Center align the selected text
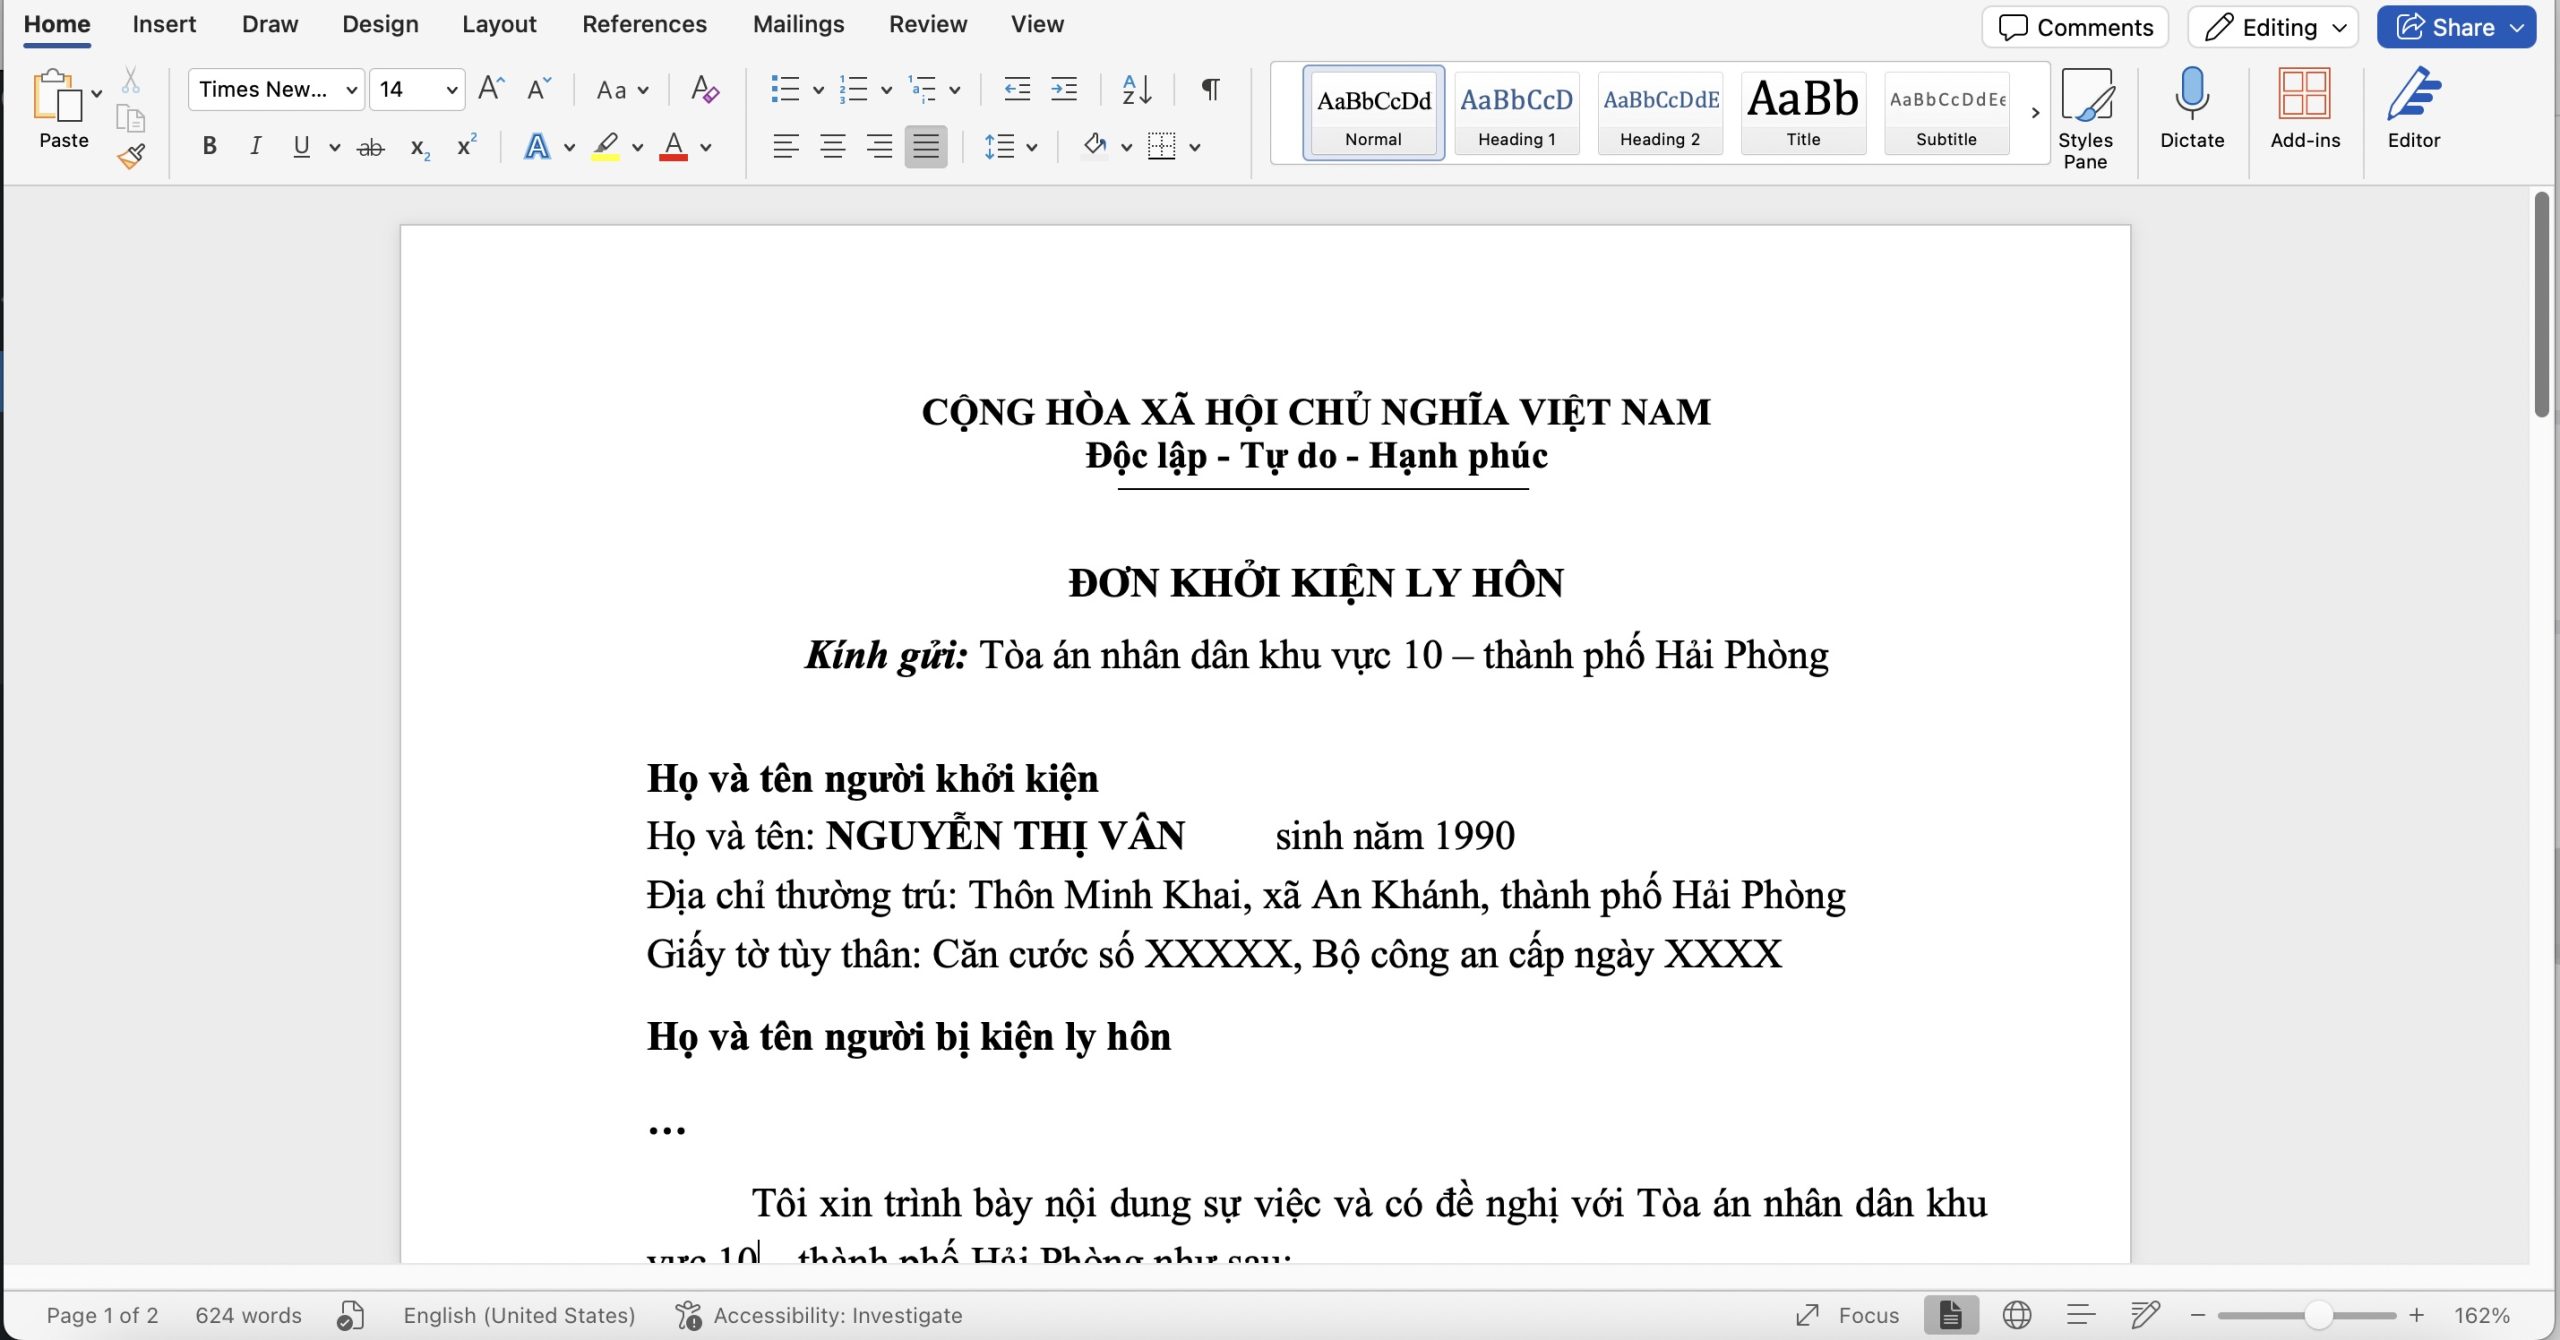Screen dimensions: 2560x1340 [833, 146]
